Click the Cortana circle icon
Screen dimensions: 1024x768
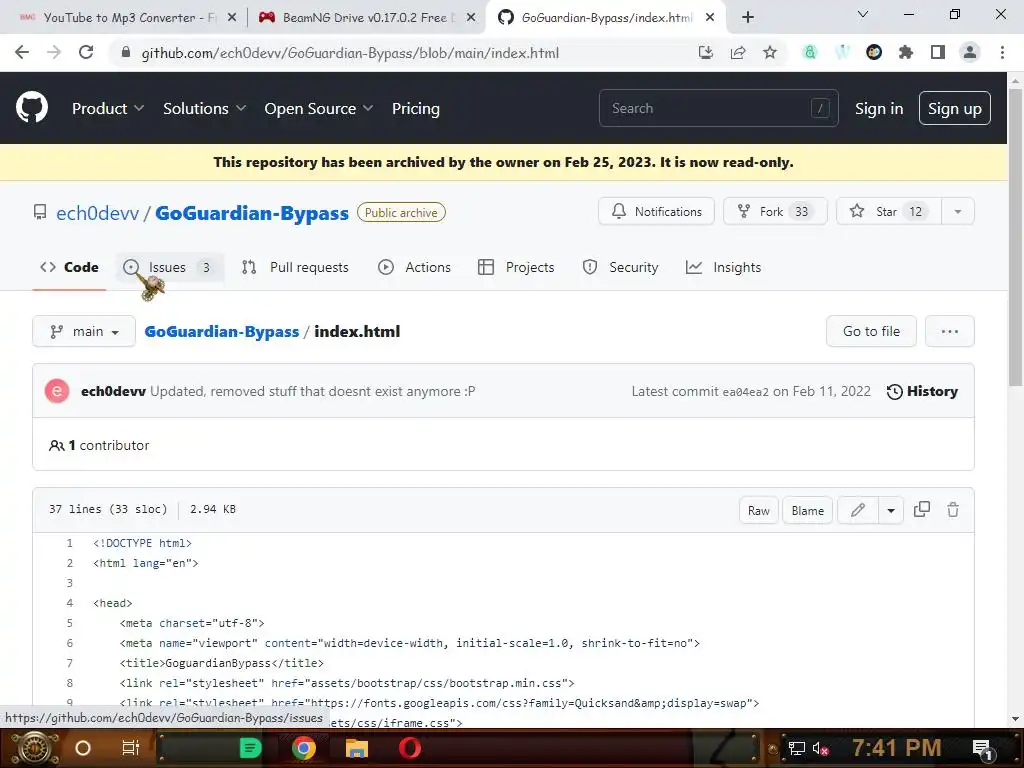pyautogui.click(x=83, y=748)
